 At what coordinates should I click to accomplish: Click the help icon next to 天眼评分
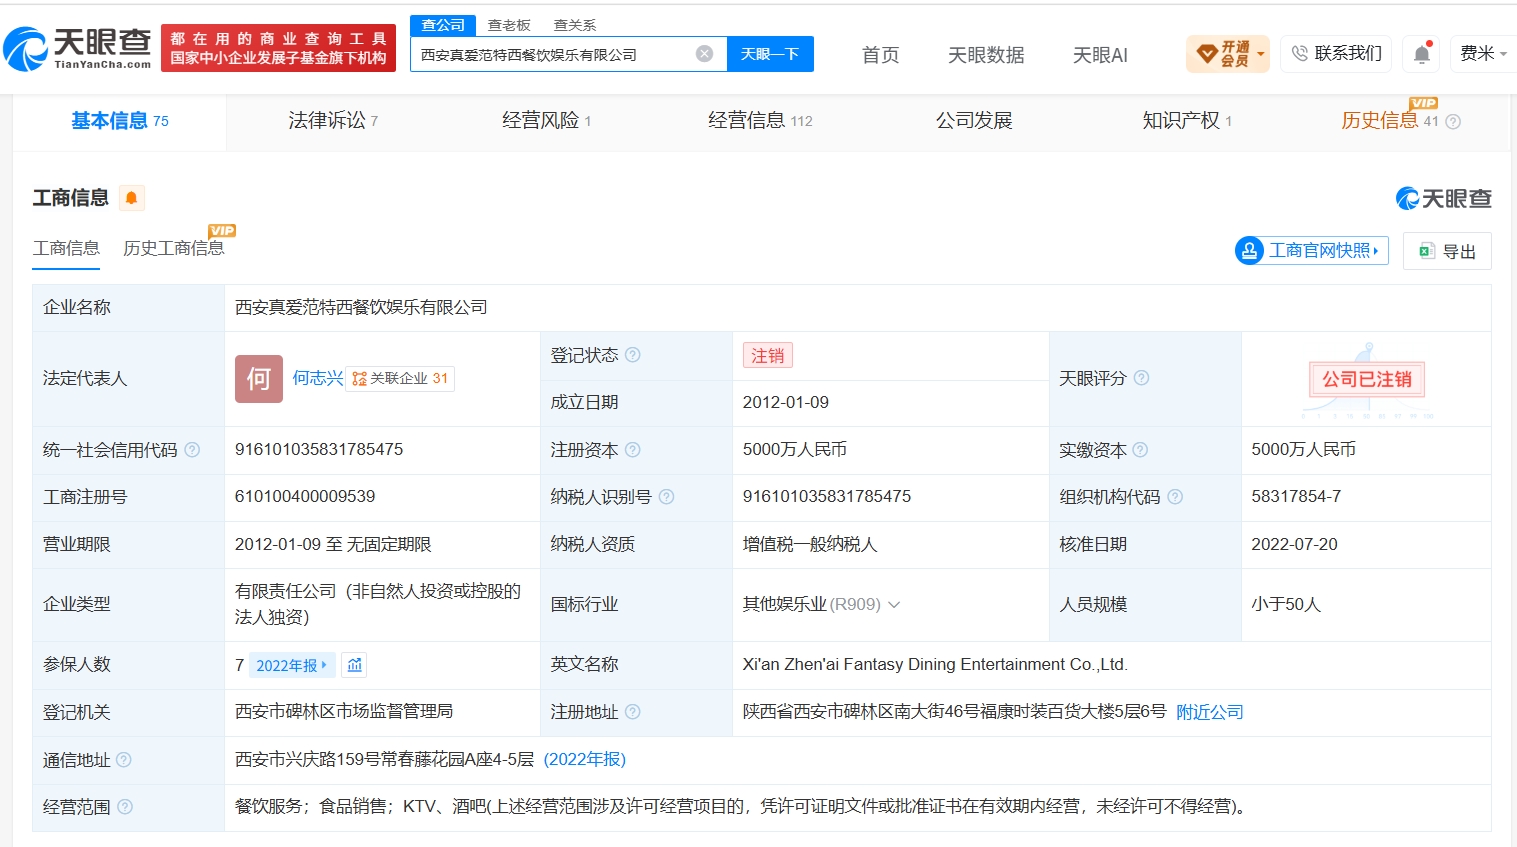tap(1142, 378)
